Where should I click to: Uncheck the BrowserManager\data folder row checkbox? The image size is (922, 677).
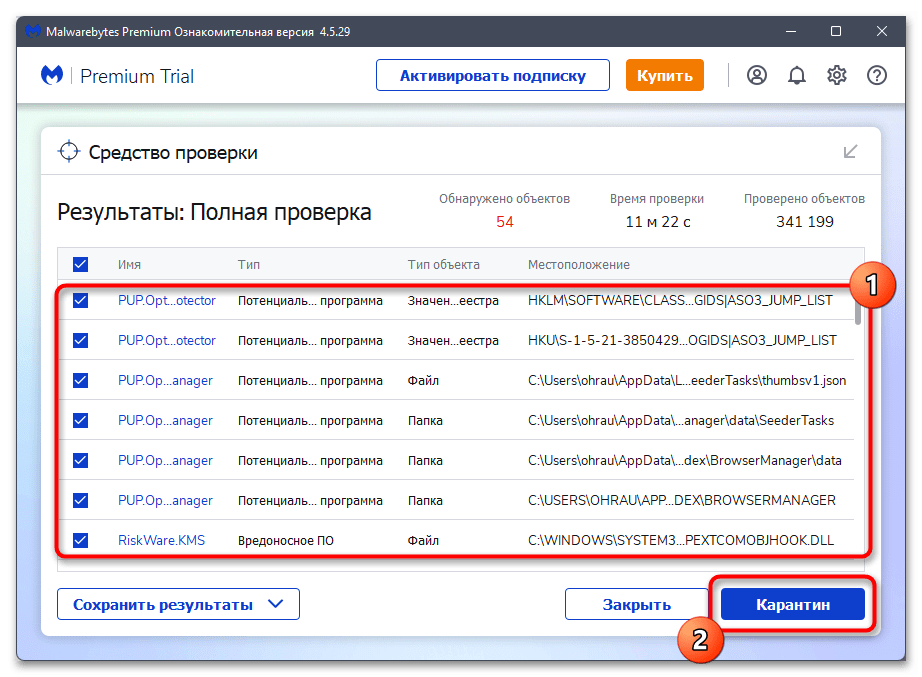(81, 461)
